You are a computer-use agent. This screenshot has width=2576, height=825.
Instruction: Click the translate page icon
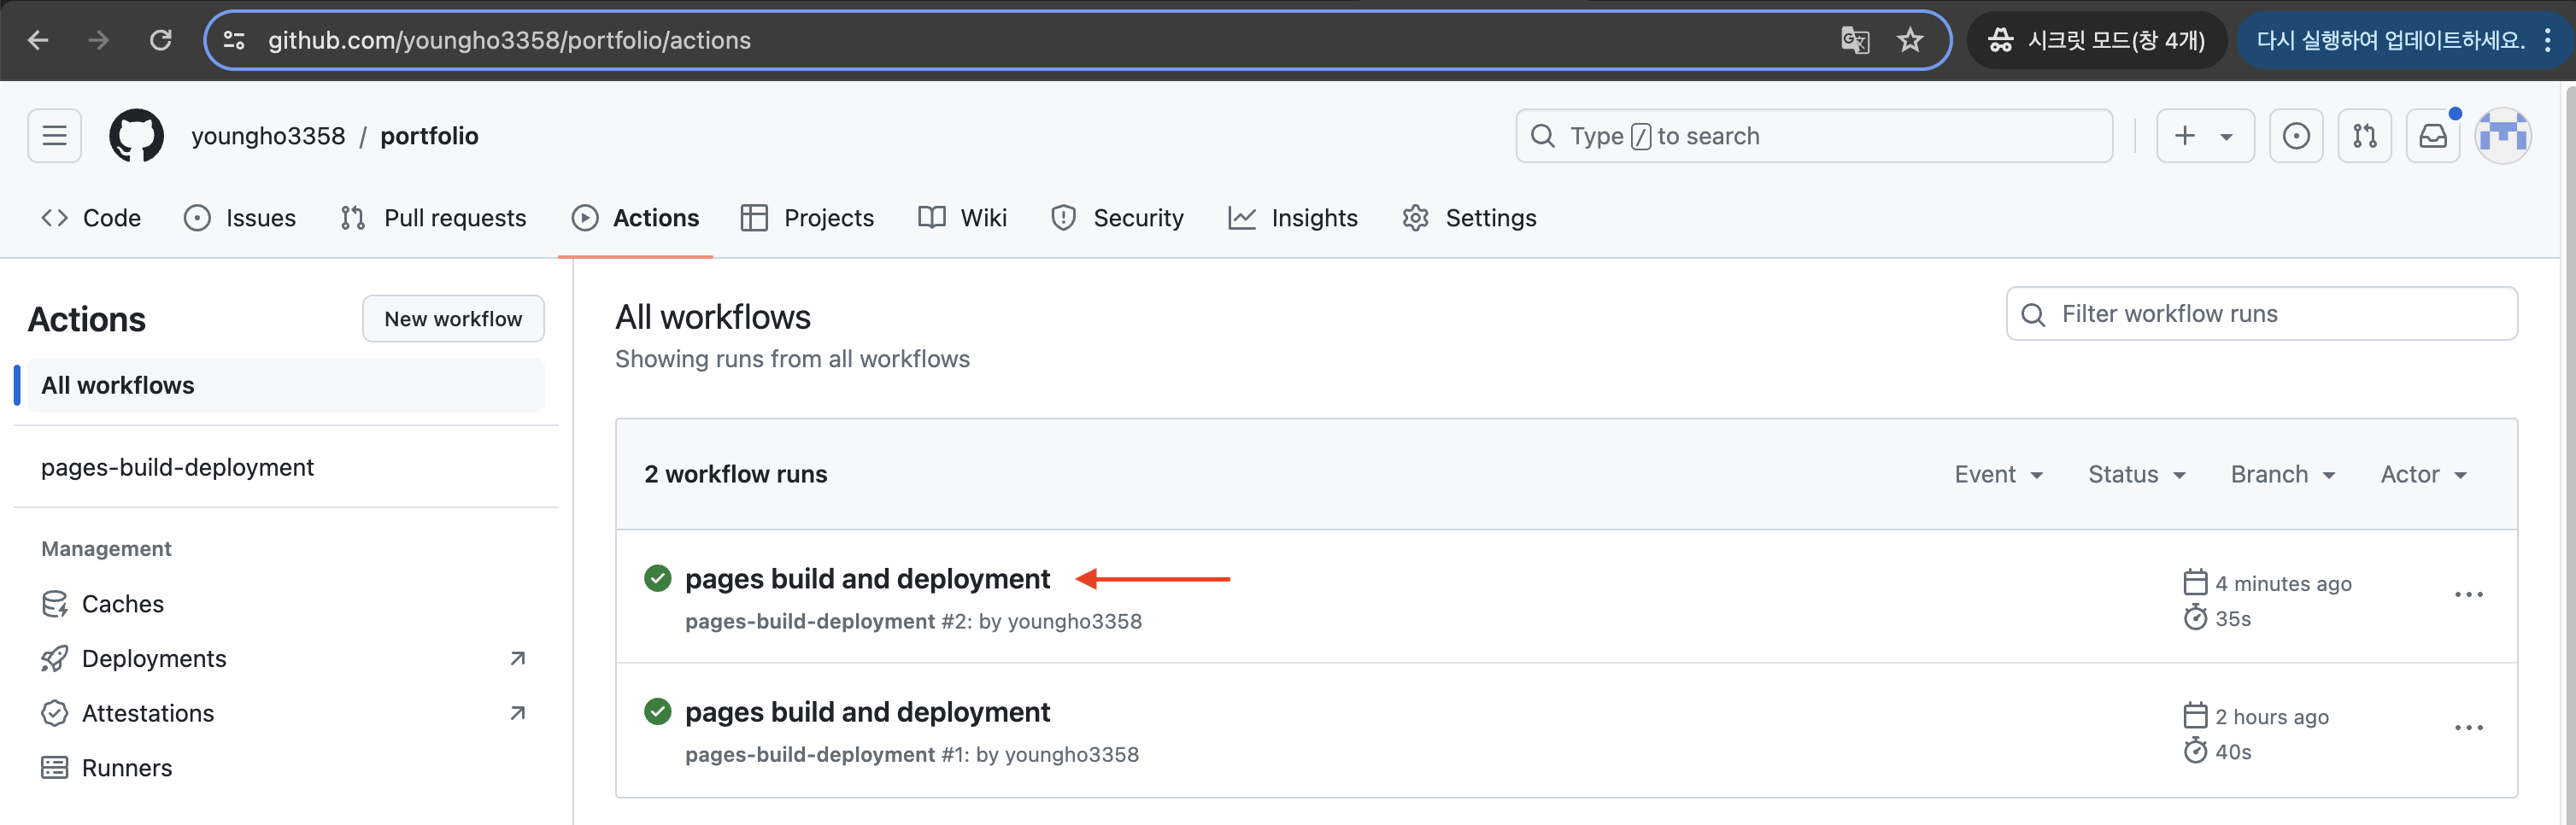point(1855,40)
